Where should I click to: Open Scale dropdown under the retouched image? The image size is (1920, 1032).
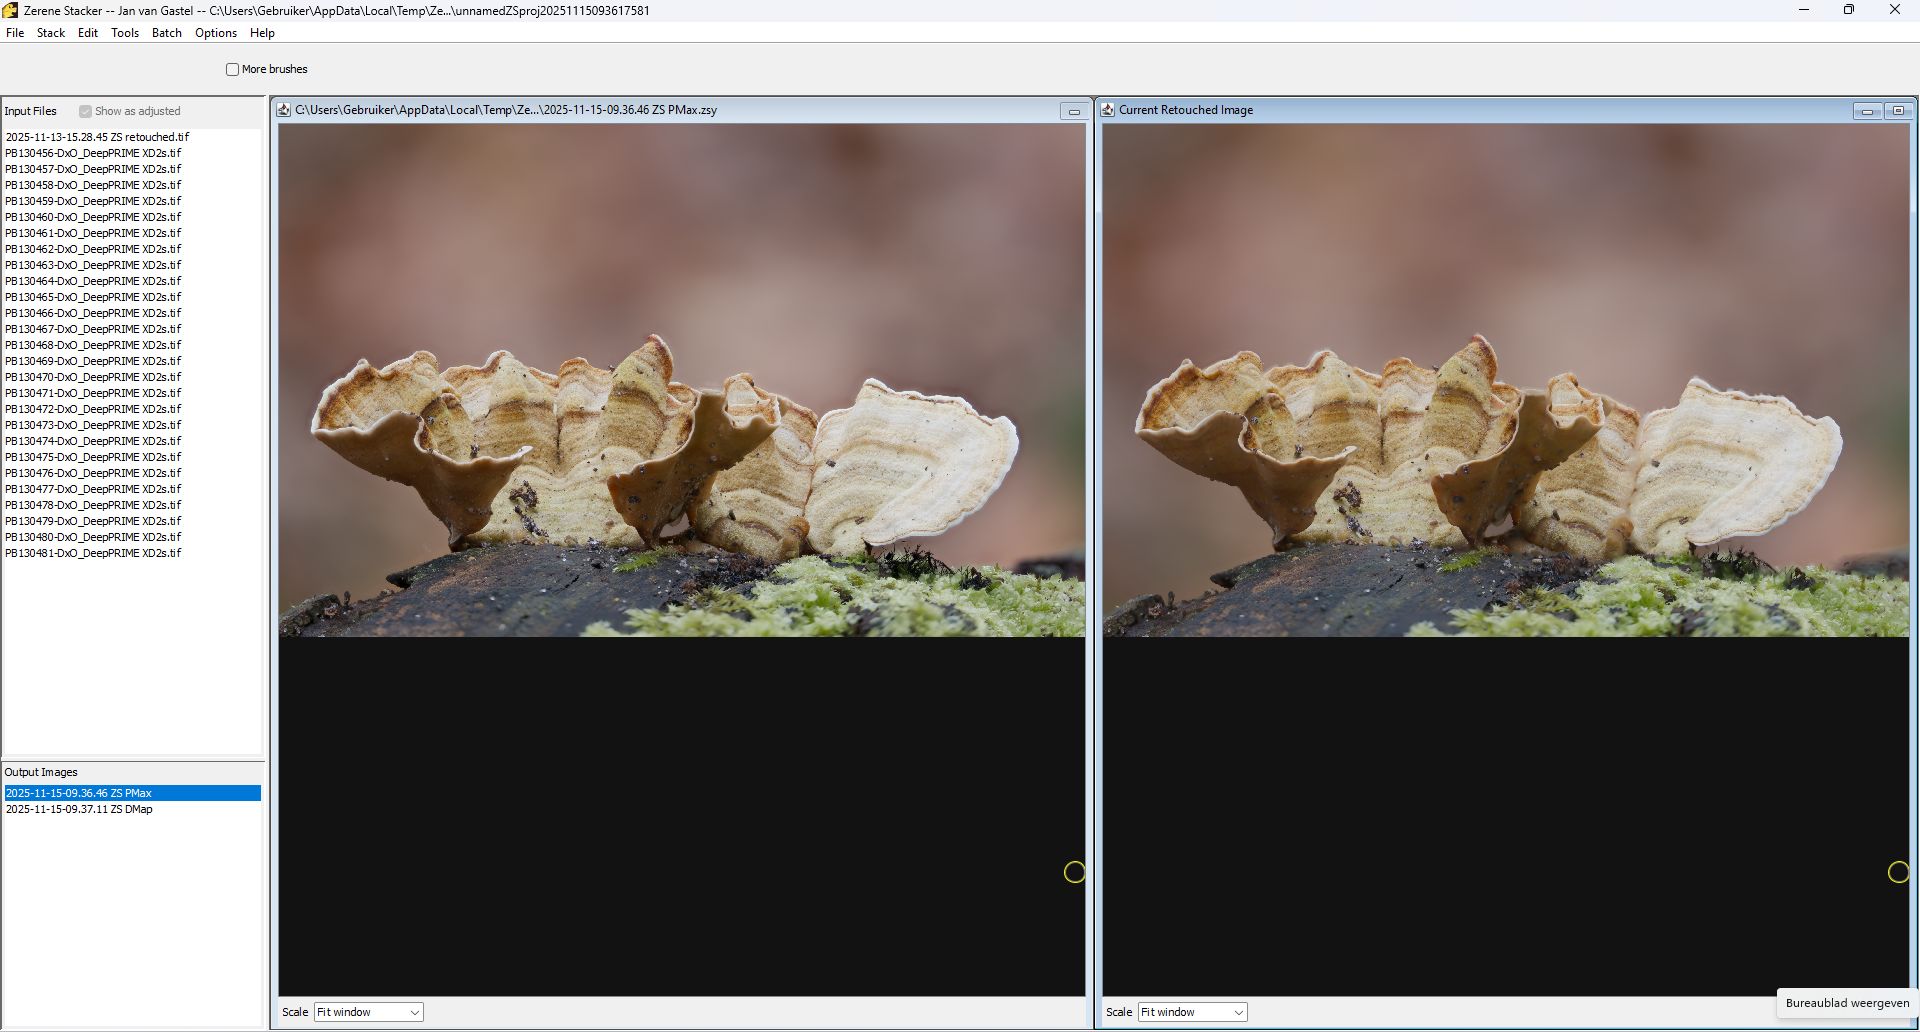(x=1192, y=1012)
